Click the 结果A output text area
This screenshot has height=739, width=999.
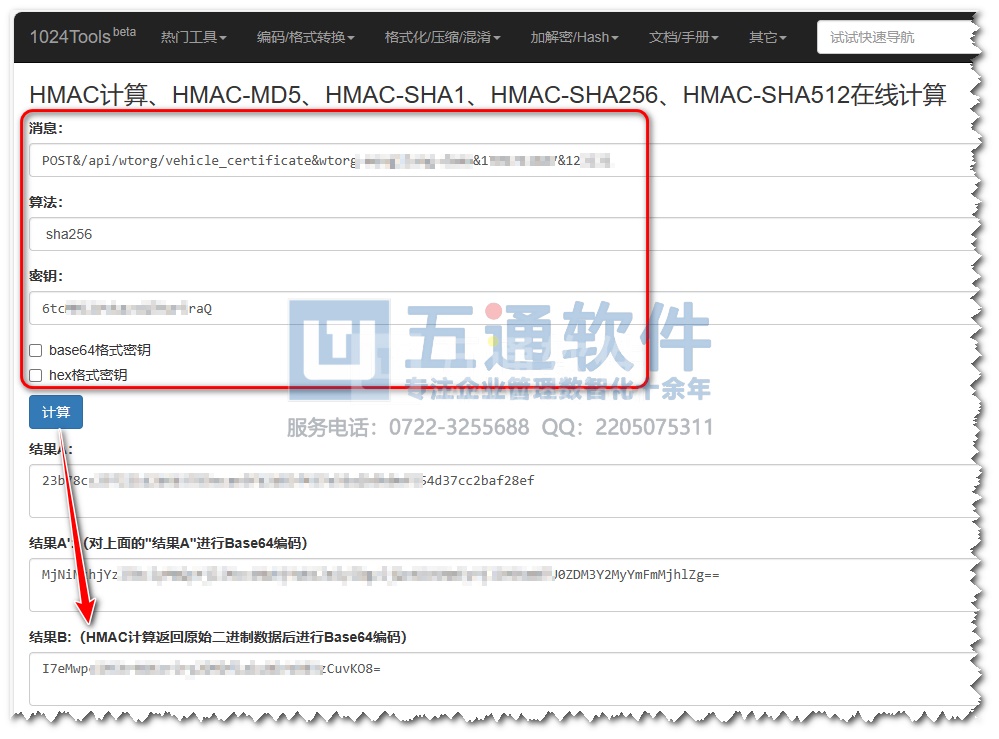pyautogui.click(x=503, y=491)
